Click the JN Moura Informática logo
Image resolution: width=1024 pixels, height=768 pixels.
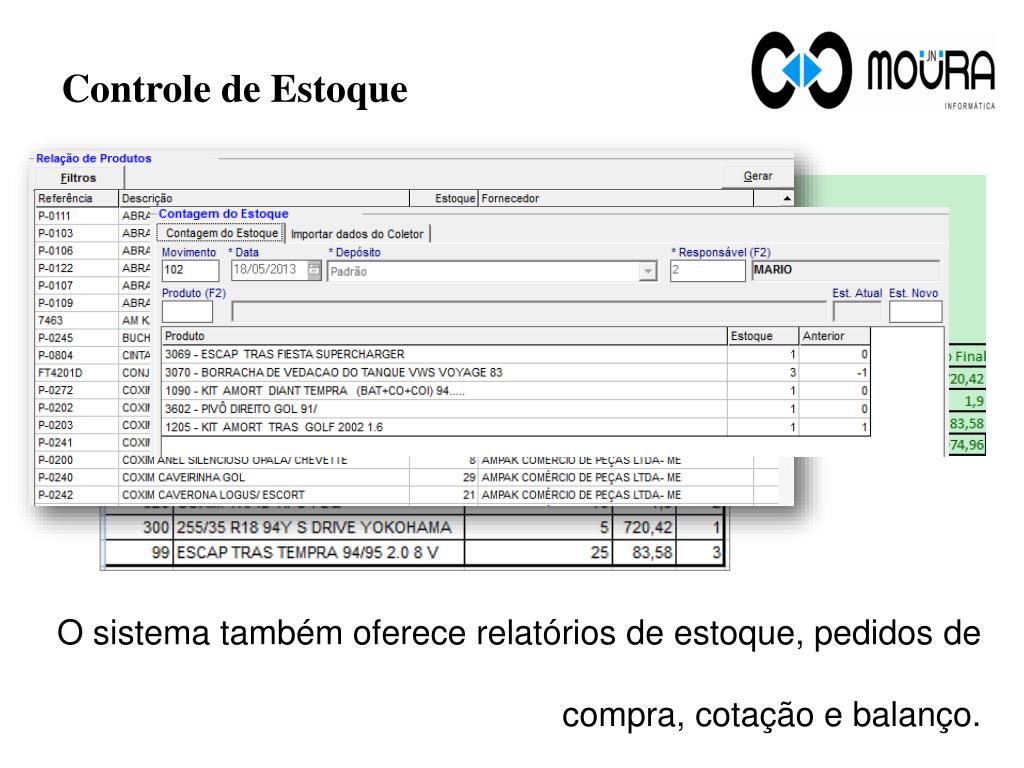(x=873, y=71)
